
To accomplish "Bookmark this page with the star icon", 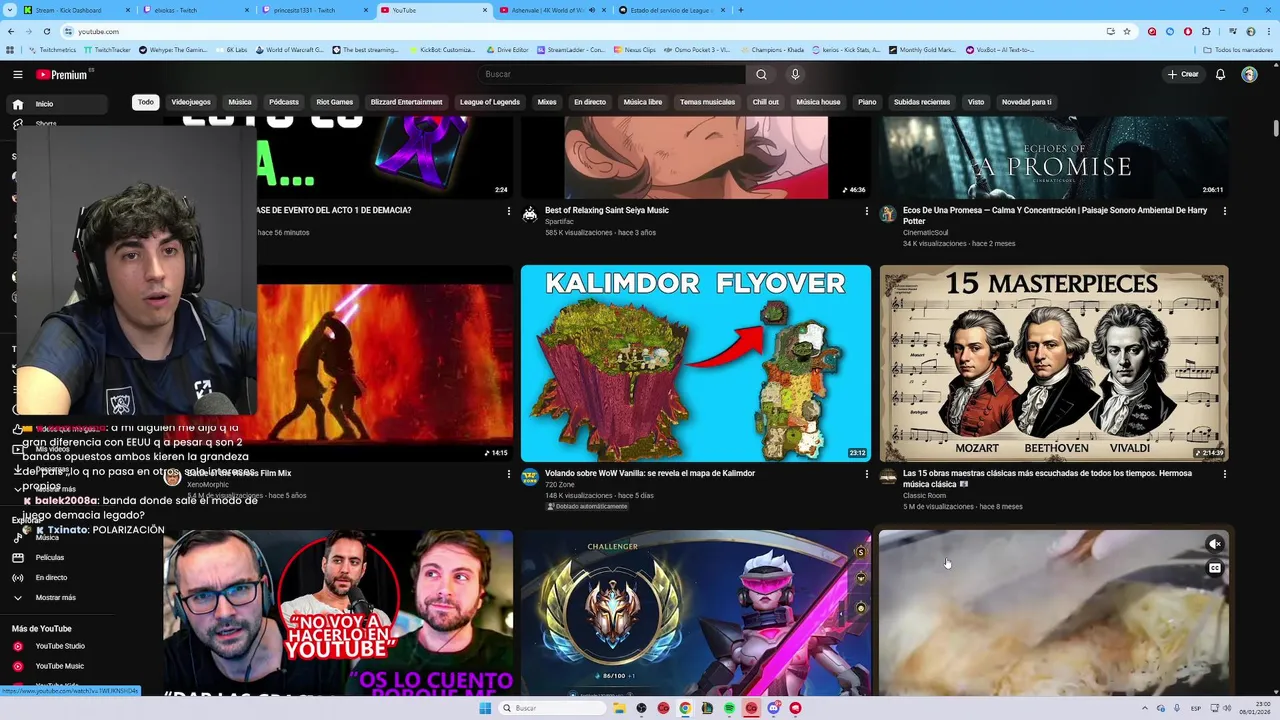I will click(x=1127, y=31).
